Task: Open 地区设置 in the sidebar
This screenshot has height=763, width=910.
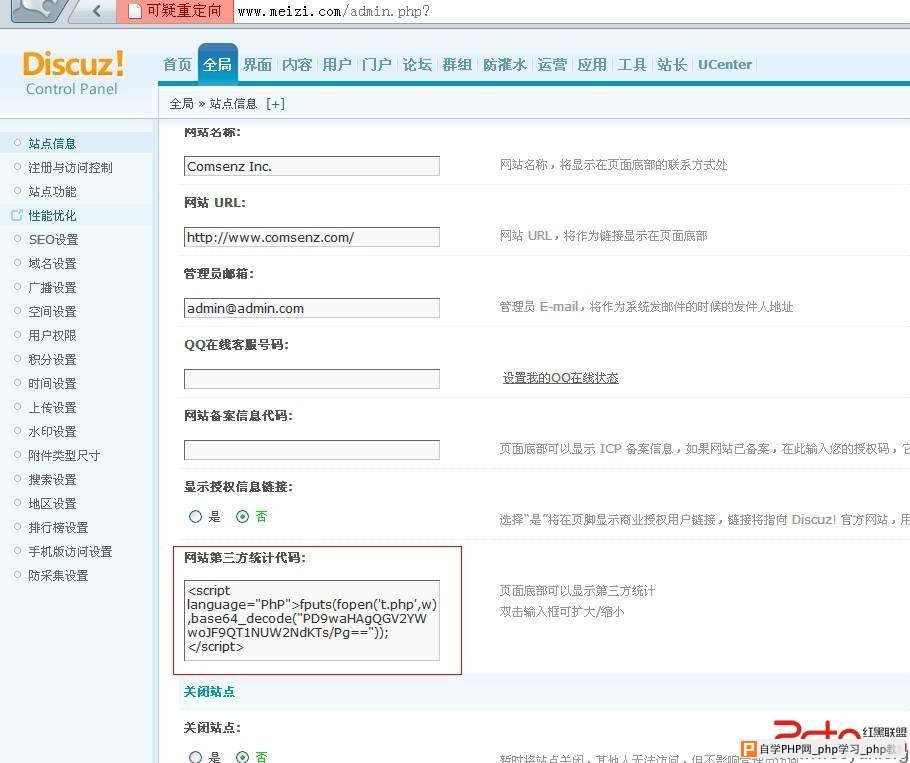Action: (52, 504)
